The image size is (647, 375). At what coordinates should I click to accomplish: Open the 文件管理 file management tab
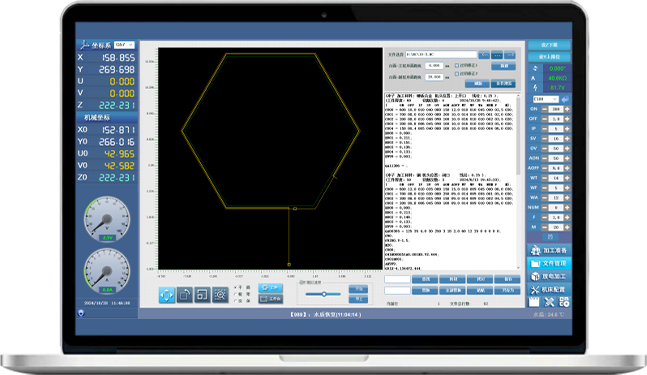pos(549,263)
